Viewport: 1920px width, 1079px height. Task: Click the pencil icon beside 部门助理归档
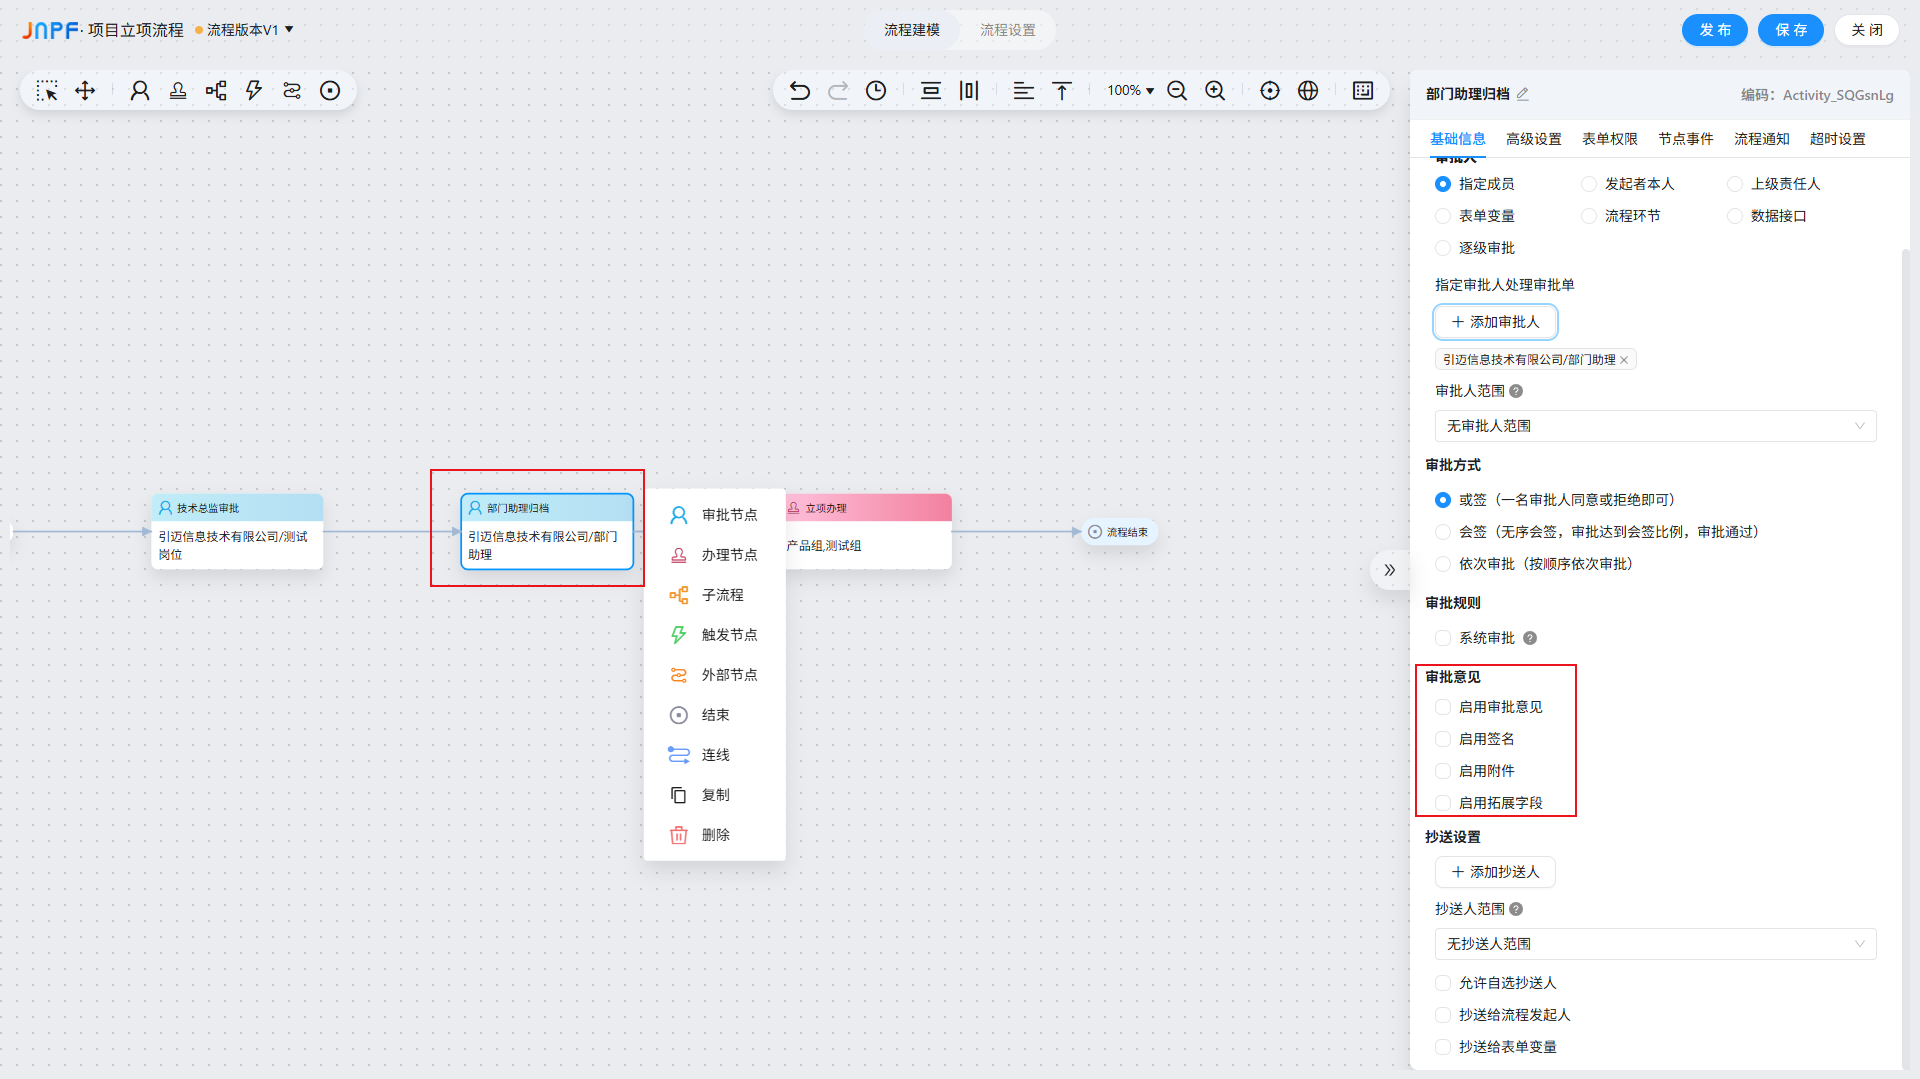click(x=1523, y=94)
